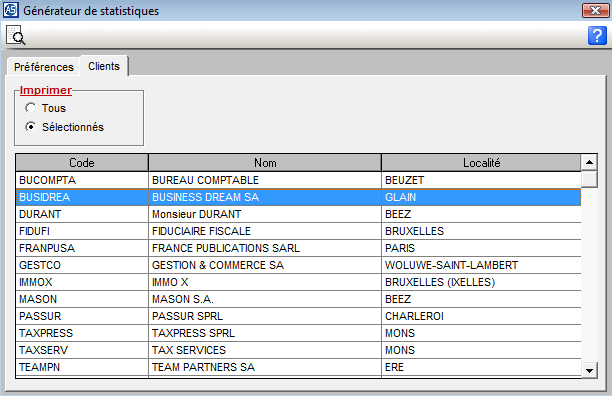Image resolution: width=612 pixels, height=396 pixels.
Task: Click the CHARLEROI locality cell
Action: 481,316
